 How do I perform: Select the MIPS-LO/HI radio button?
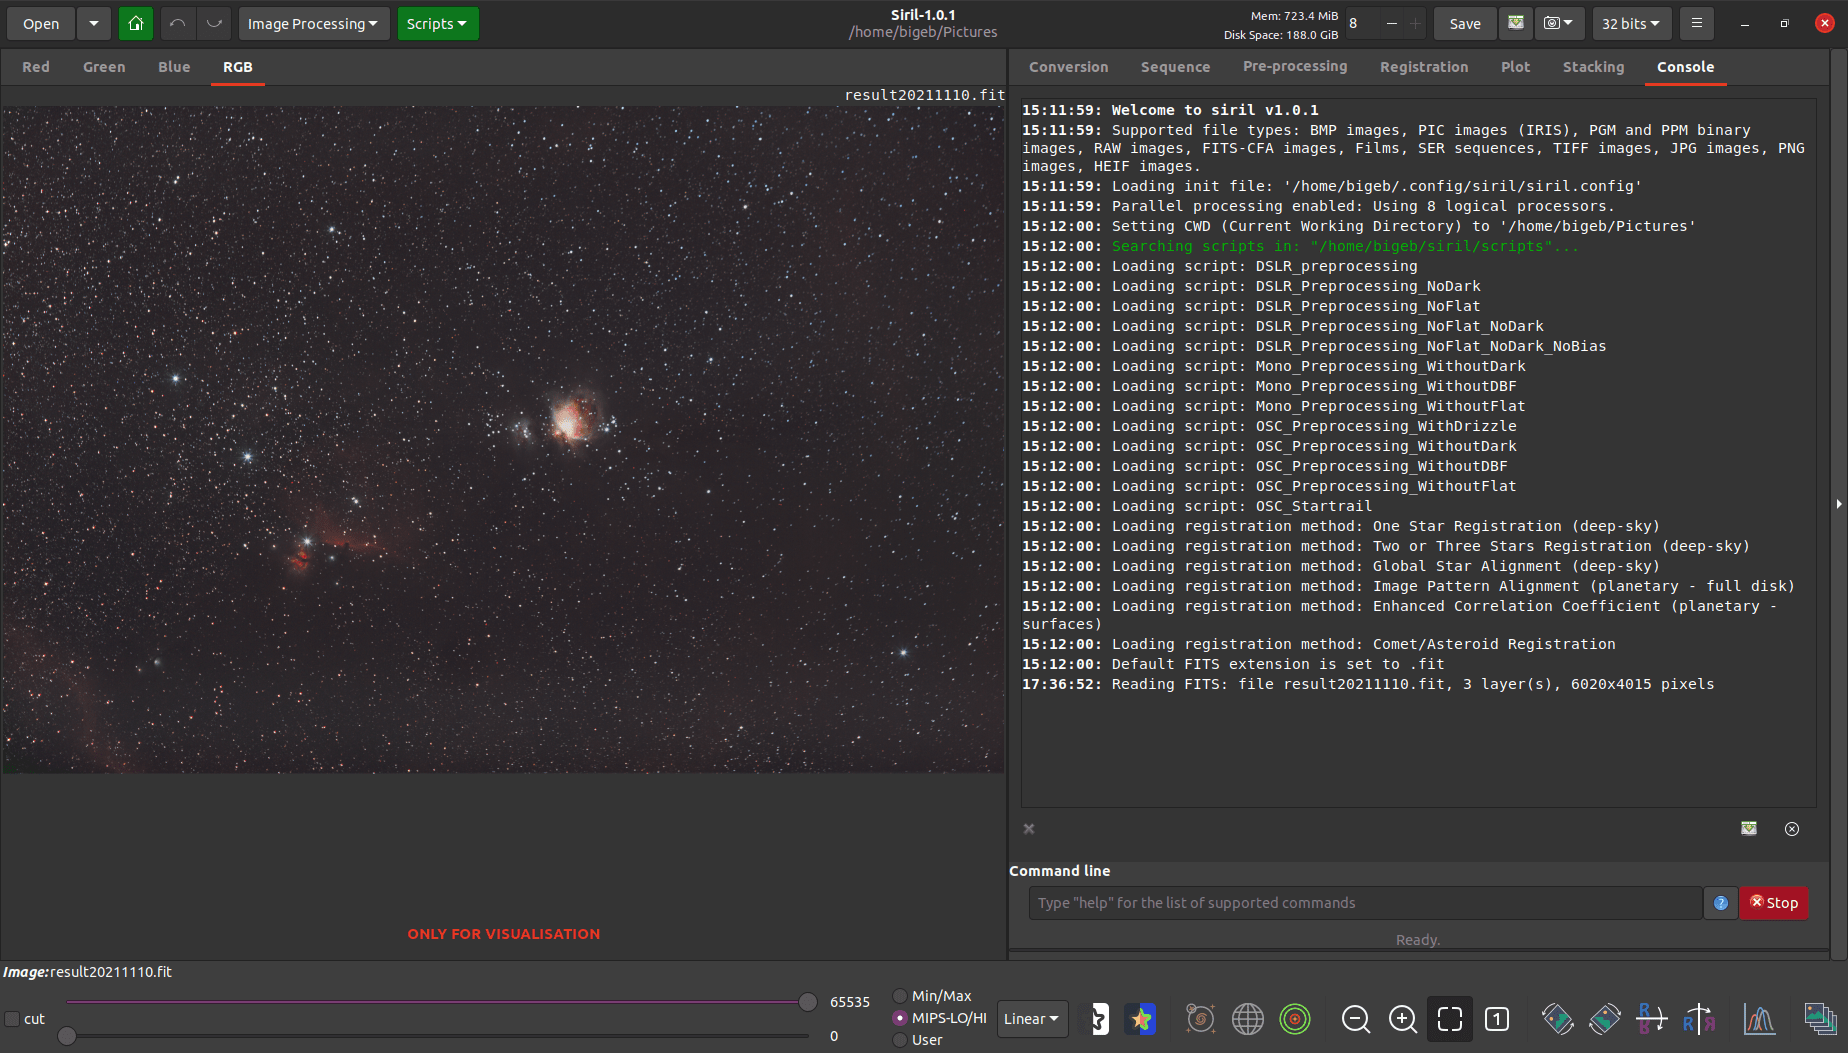click(x=900, y=1017)
